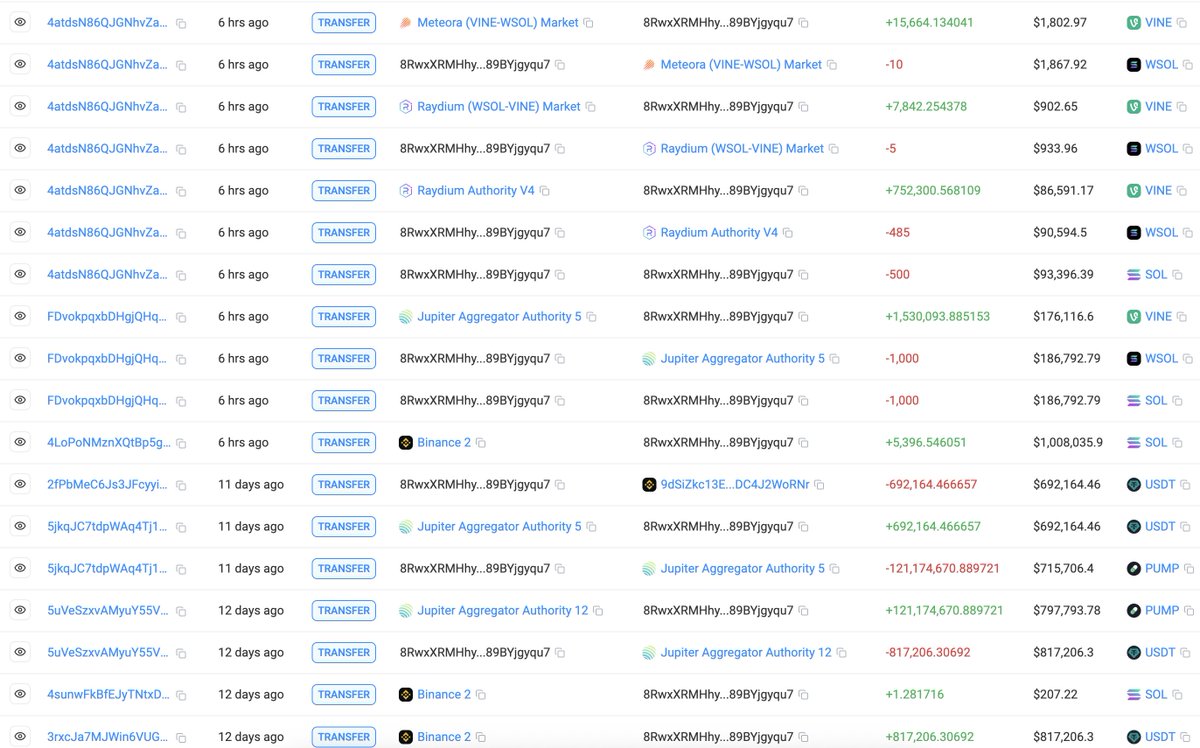This screenshot has width=1200, height=748.
Task: Open Jupiter Aggregator Authority 5 in the +692,164.466657 row
Action: 499,526
